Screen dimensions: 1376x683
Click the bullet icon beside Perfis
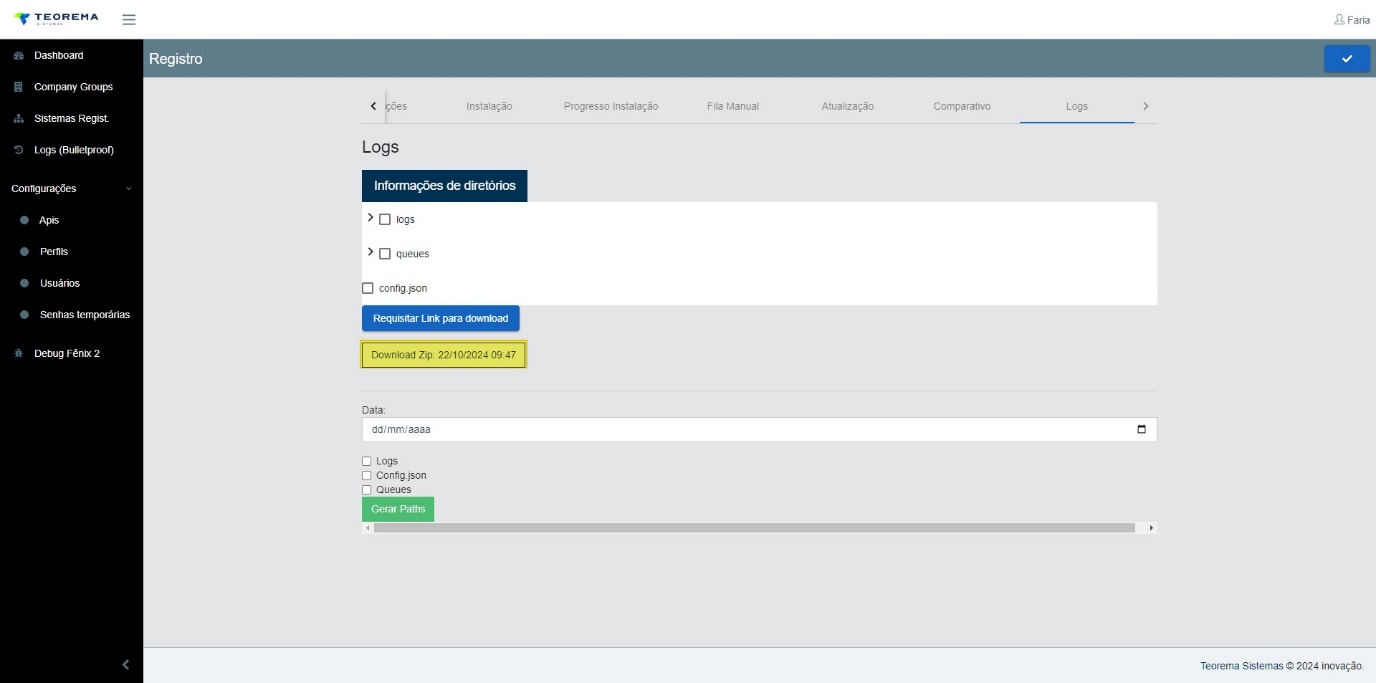coord(24,252)
